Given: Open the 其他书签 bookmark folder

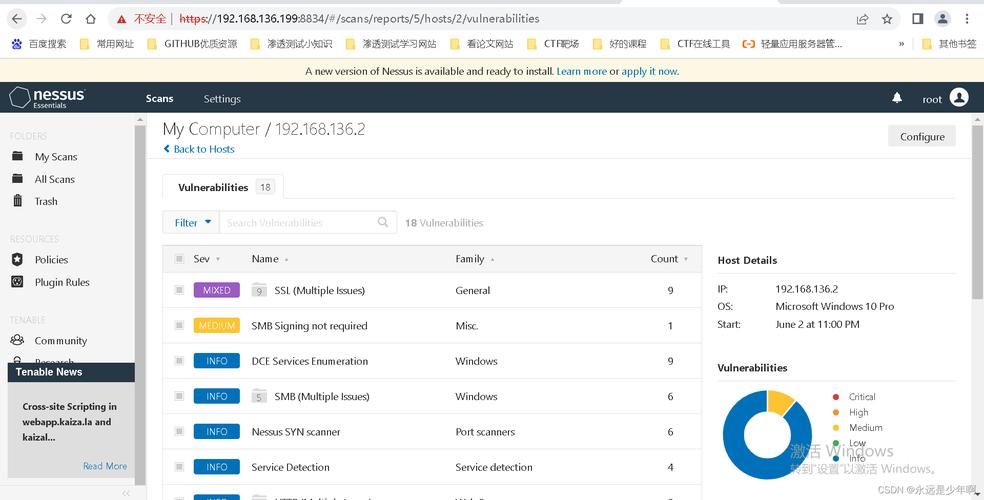Looking at the screenshot, I should 949,44.
